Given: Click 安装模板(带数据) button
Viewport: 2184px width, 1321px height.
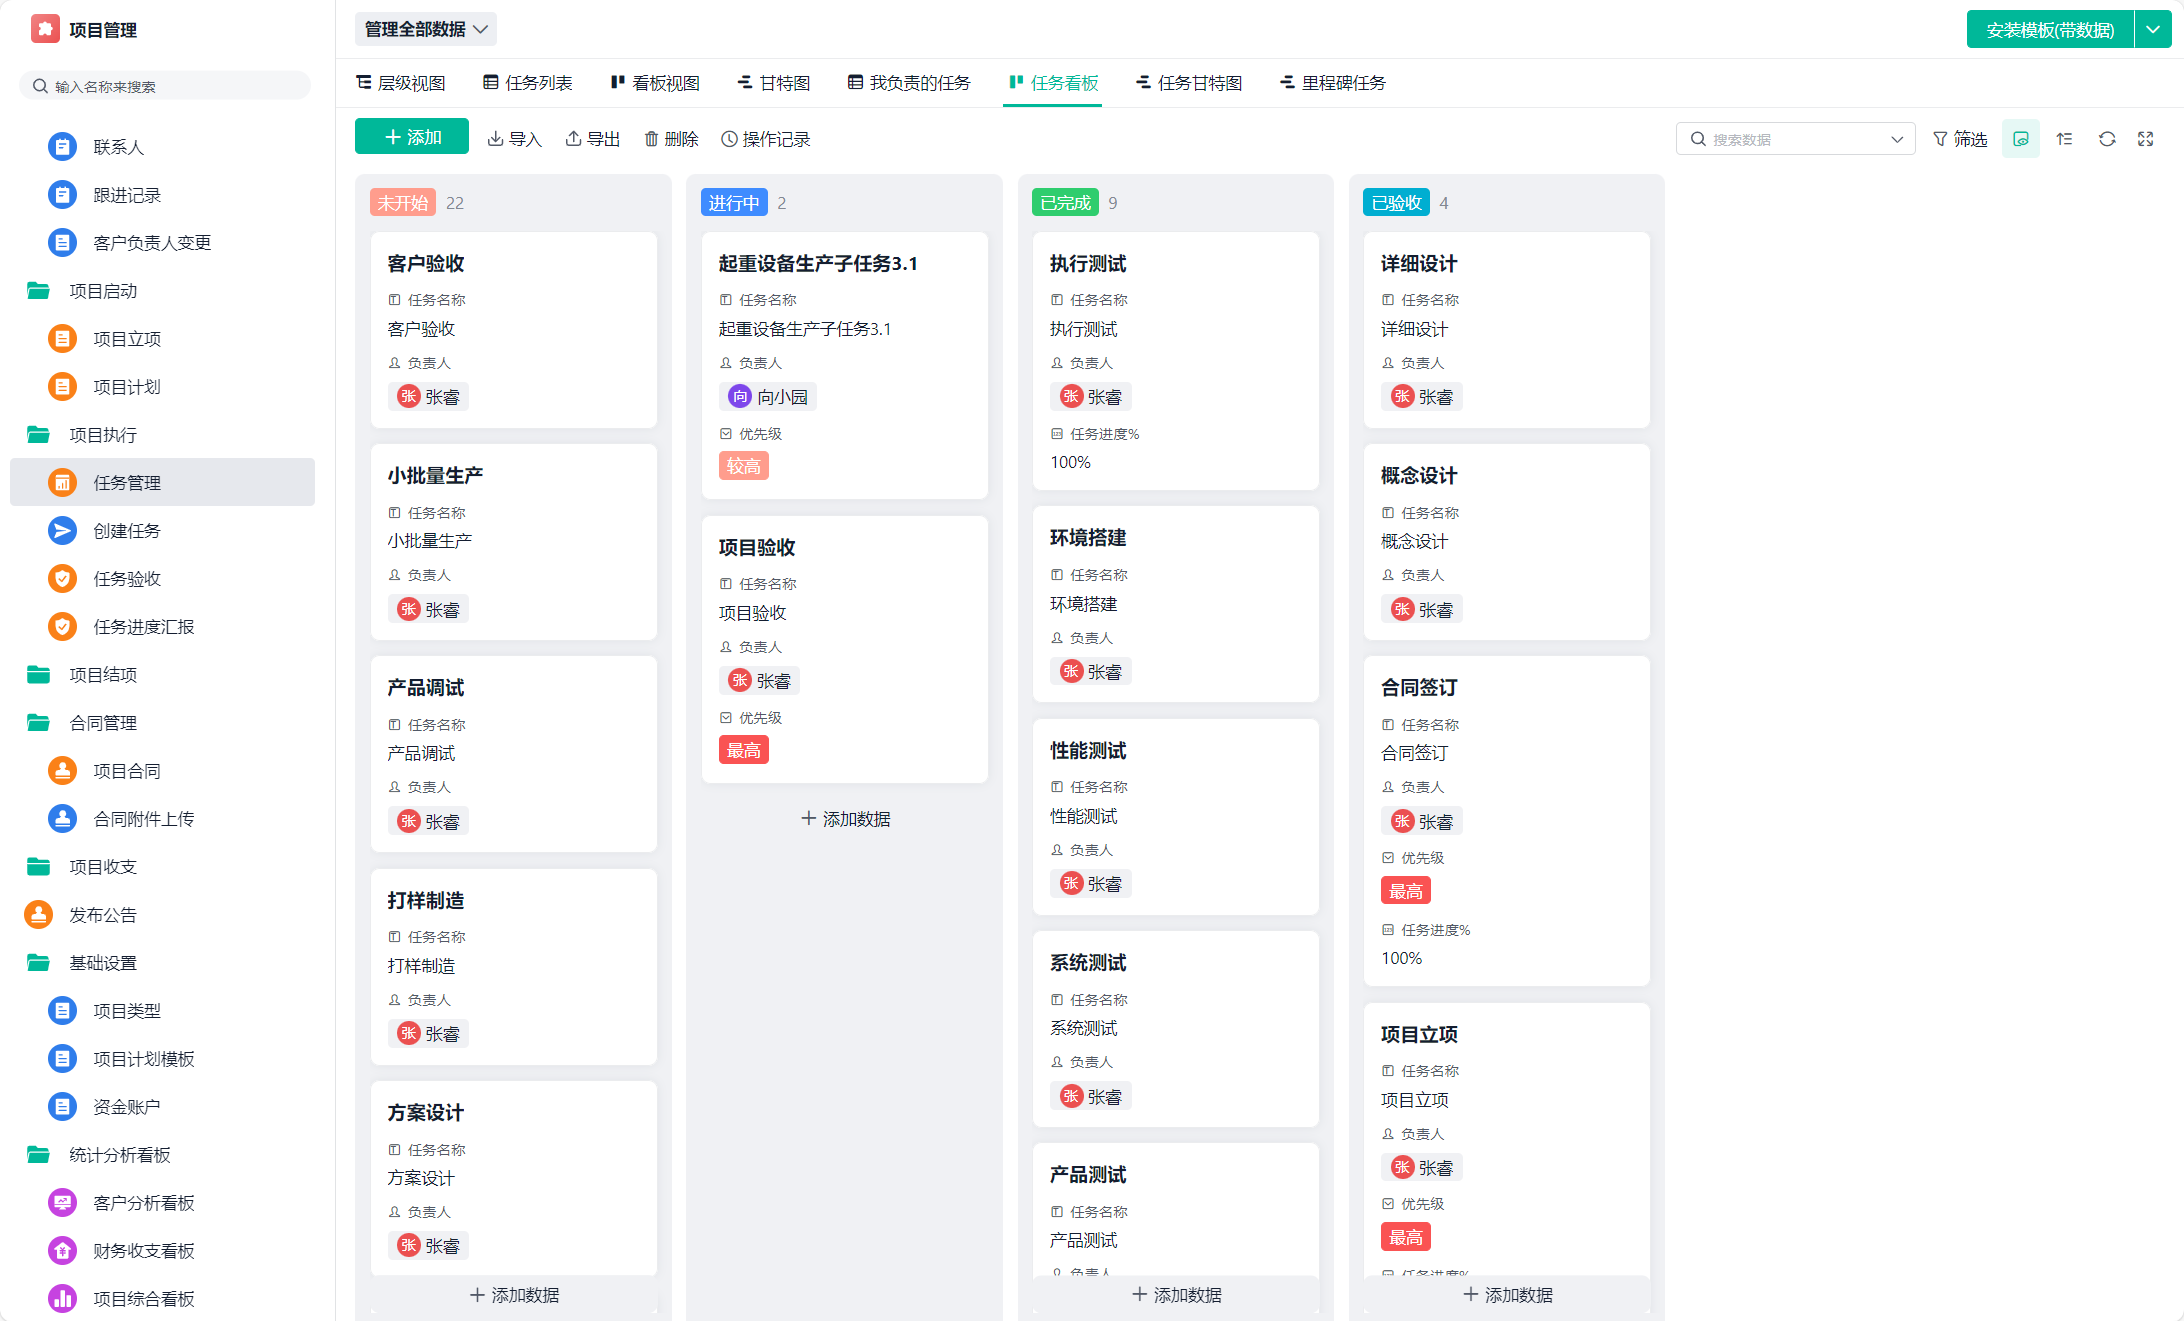Looking at the screenshot, I should [x=2050, y=29].
